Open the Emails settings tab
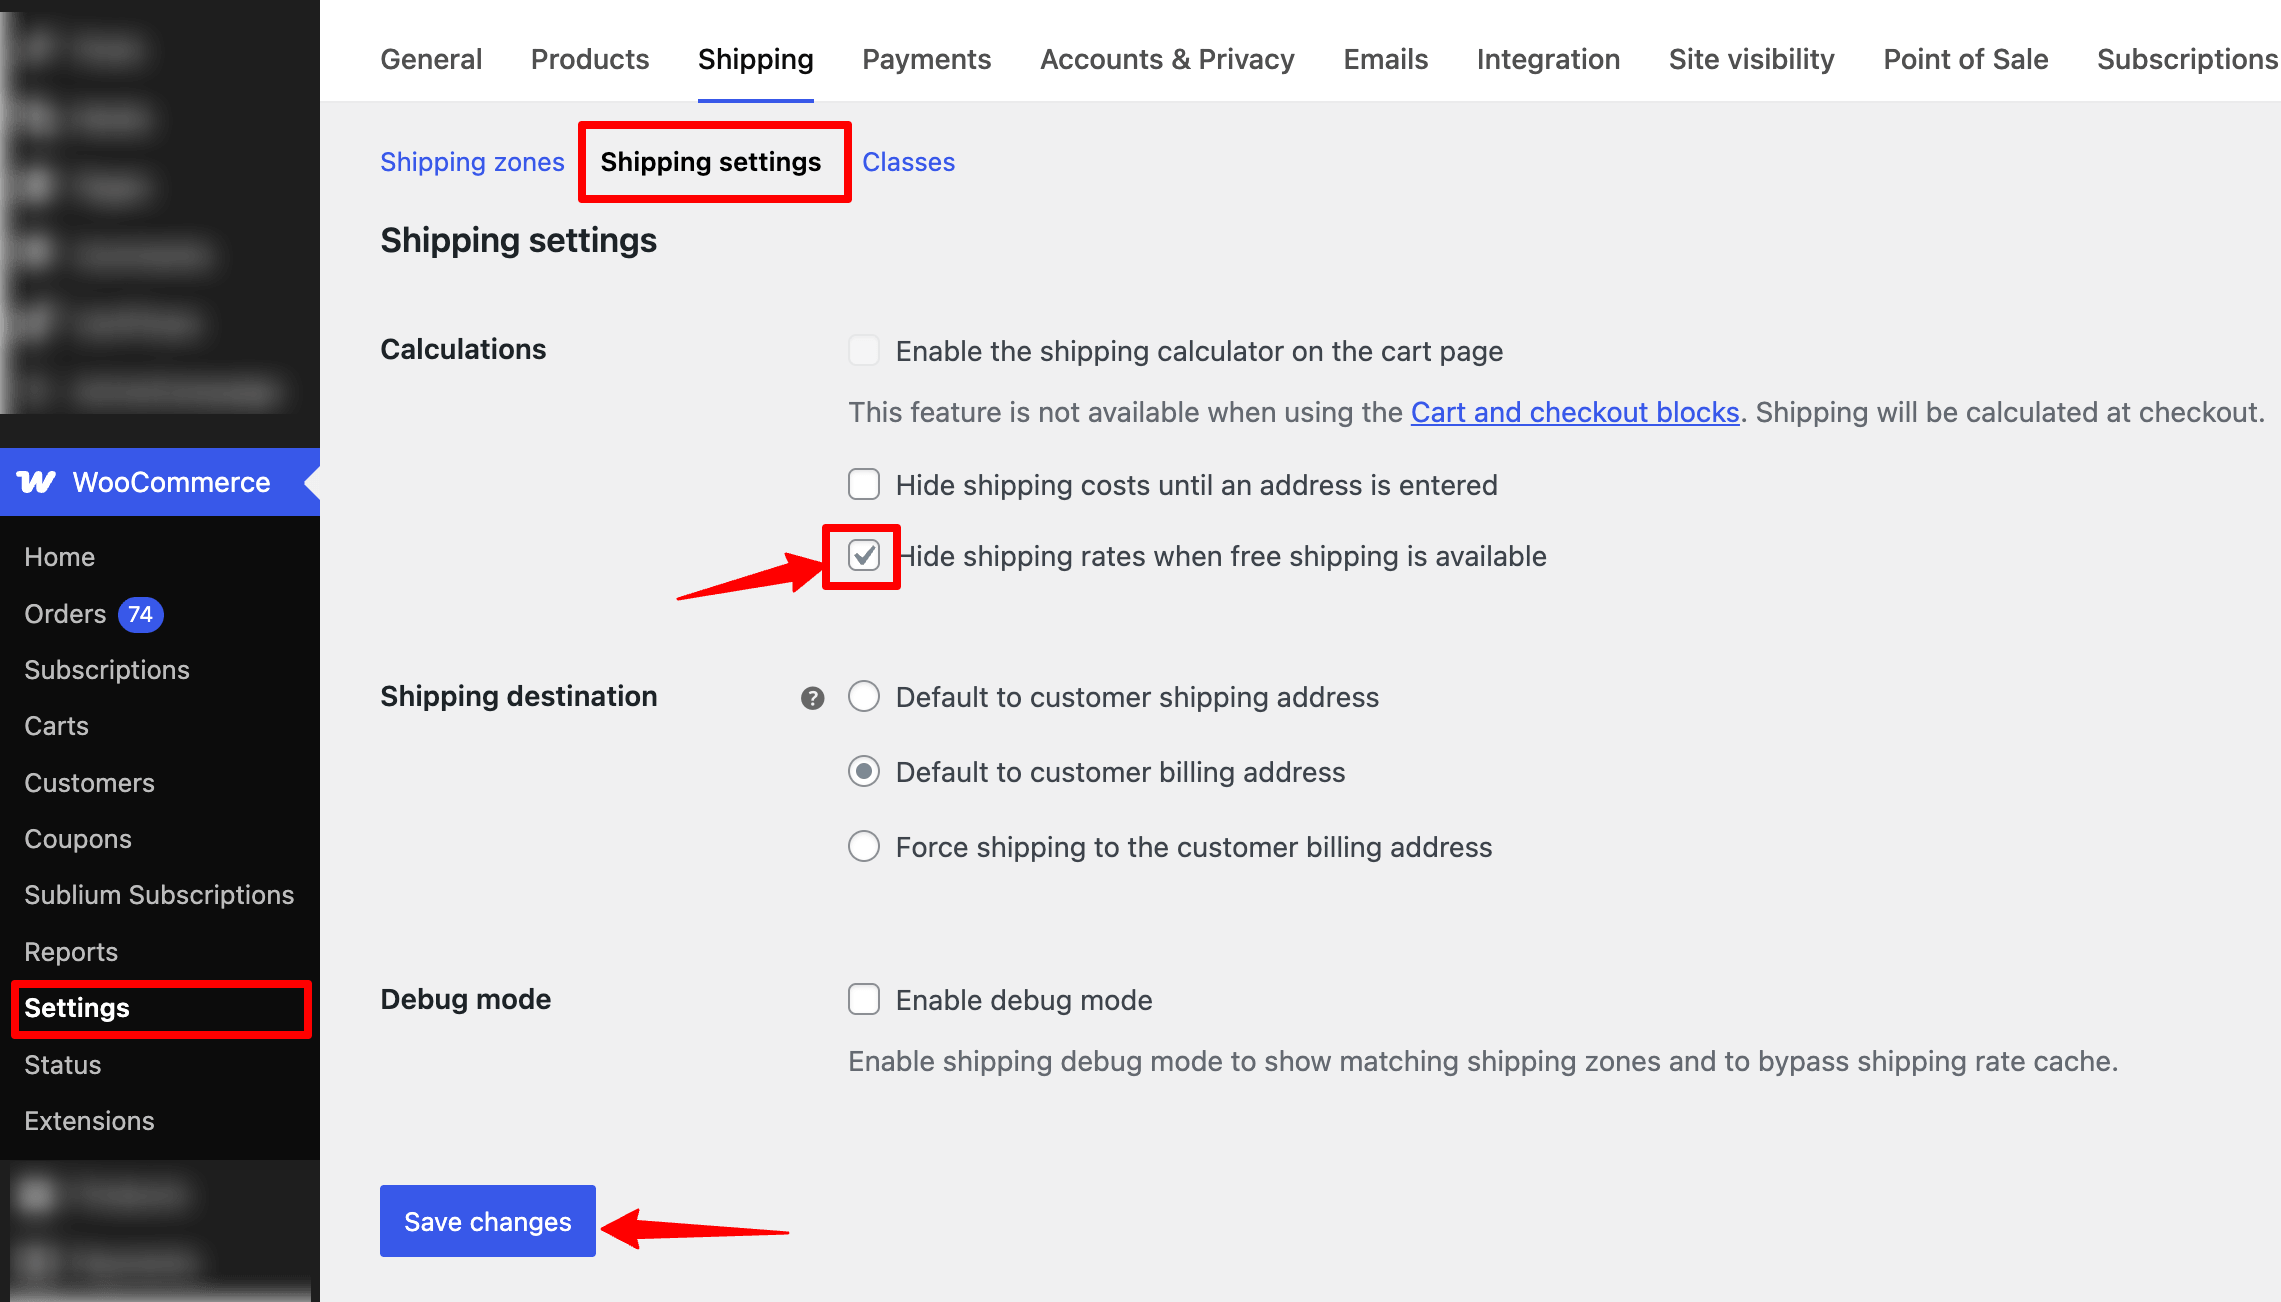Image resolution: width=2281 pixels, height=1302 pixels. pyautogui.click(x=1385, y=59)
